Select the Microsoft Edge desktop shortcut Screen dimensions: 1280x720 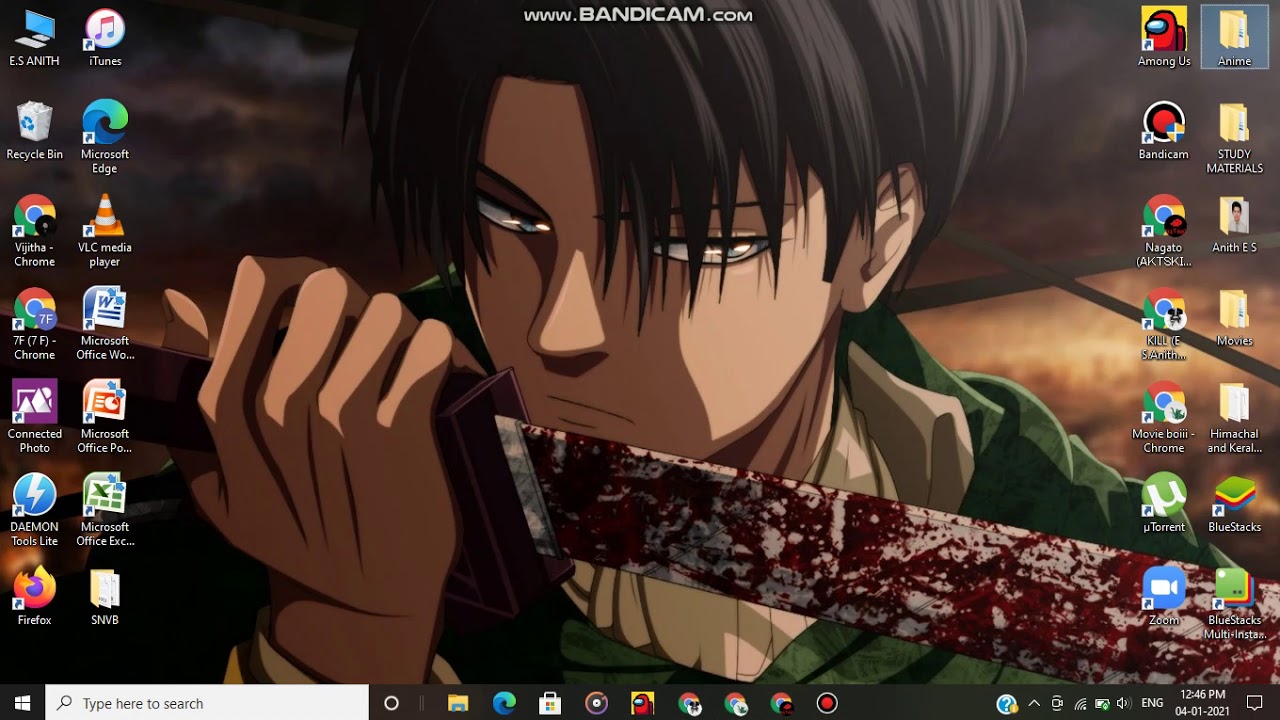click(x=105, y=138)
